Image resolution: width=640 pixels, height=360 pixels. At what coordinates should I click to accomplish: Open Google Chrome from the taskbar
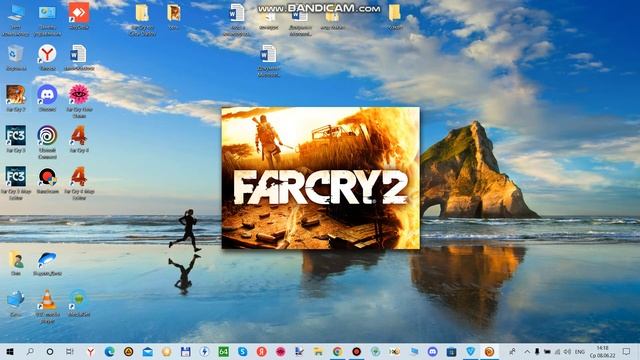pyautogui.click(x=337, y=351)
